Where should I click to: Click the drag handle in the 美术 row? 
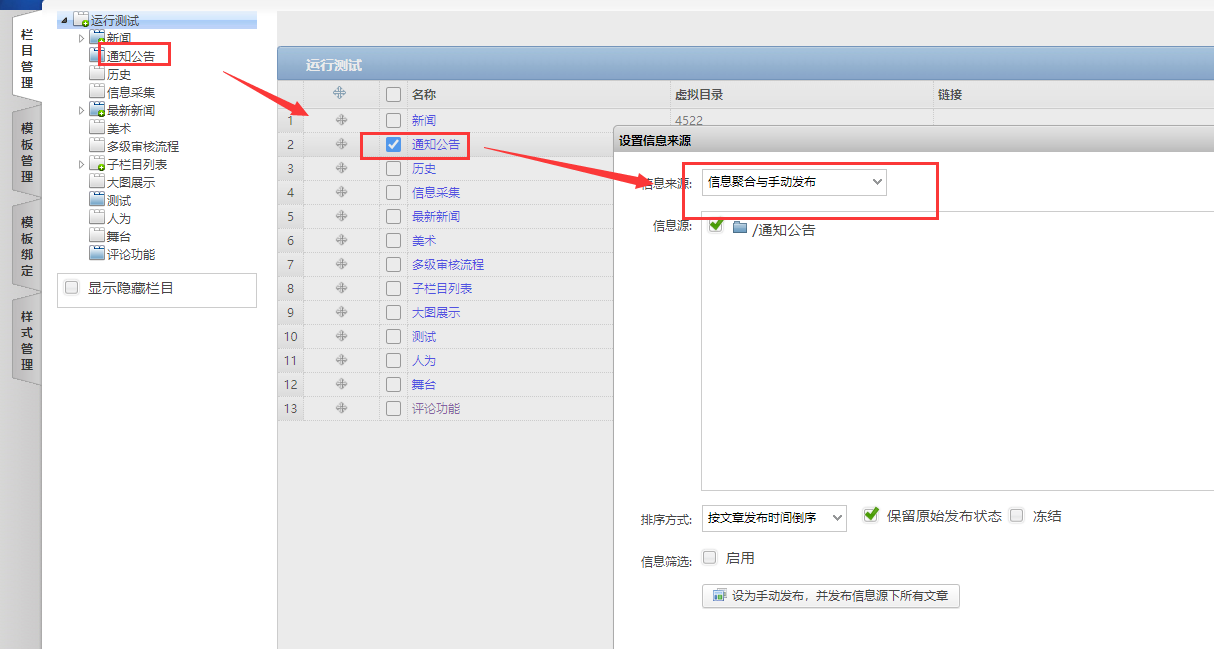(340, 240)
